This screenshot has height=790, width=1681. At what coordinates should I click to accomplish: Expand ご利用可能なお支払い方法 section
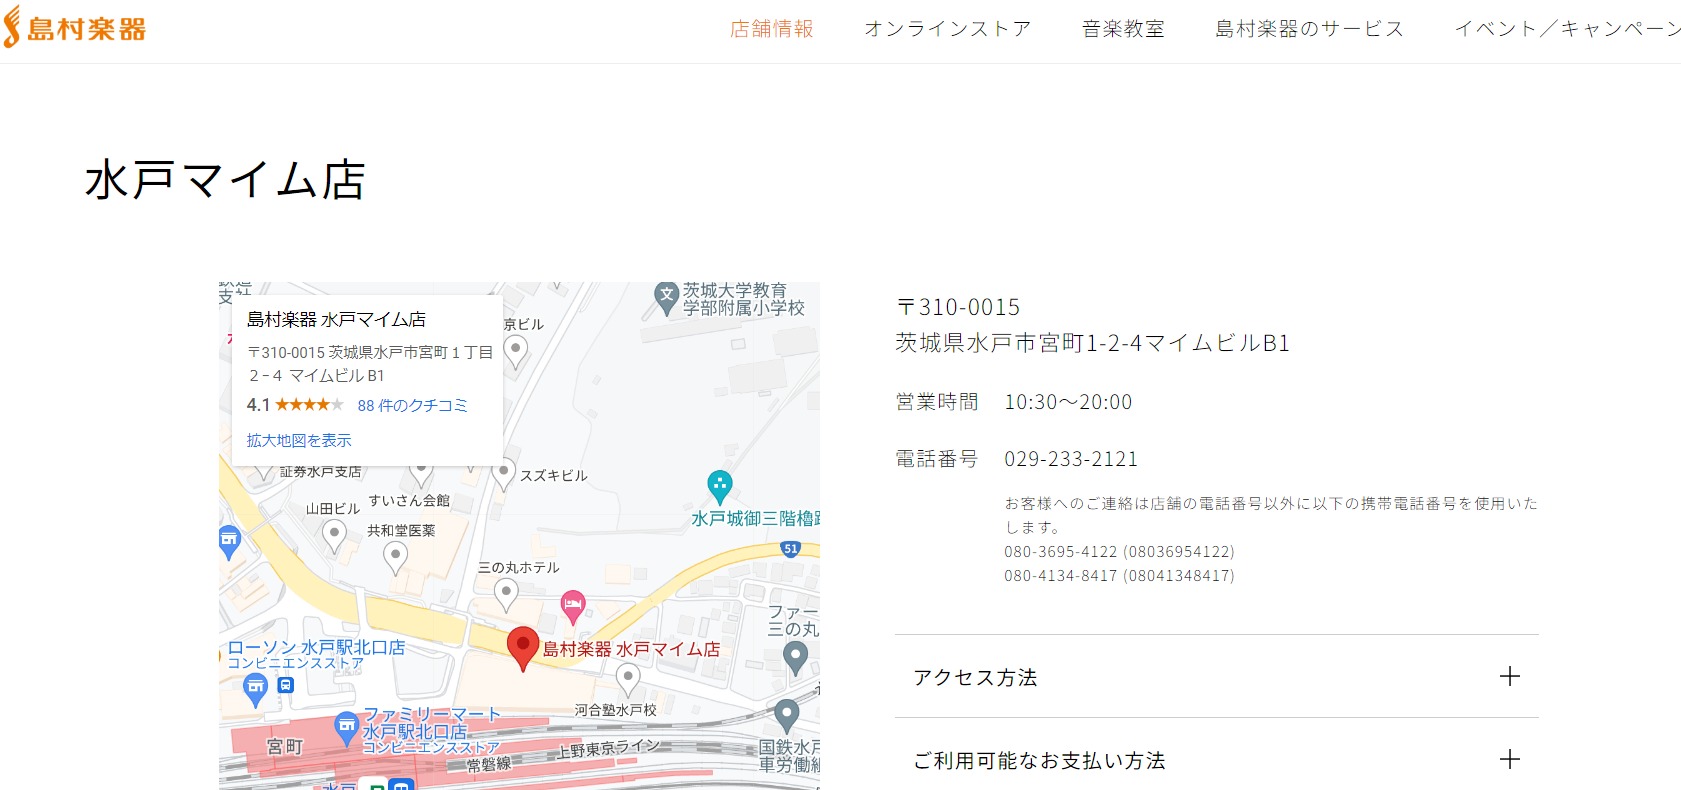[1216, 760]
